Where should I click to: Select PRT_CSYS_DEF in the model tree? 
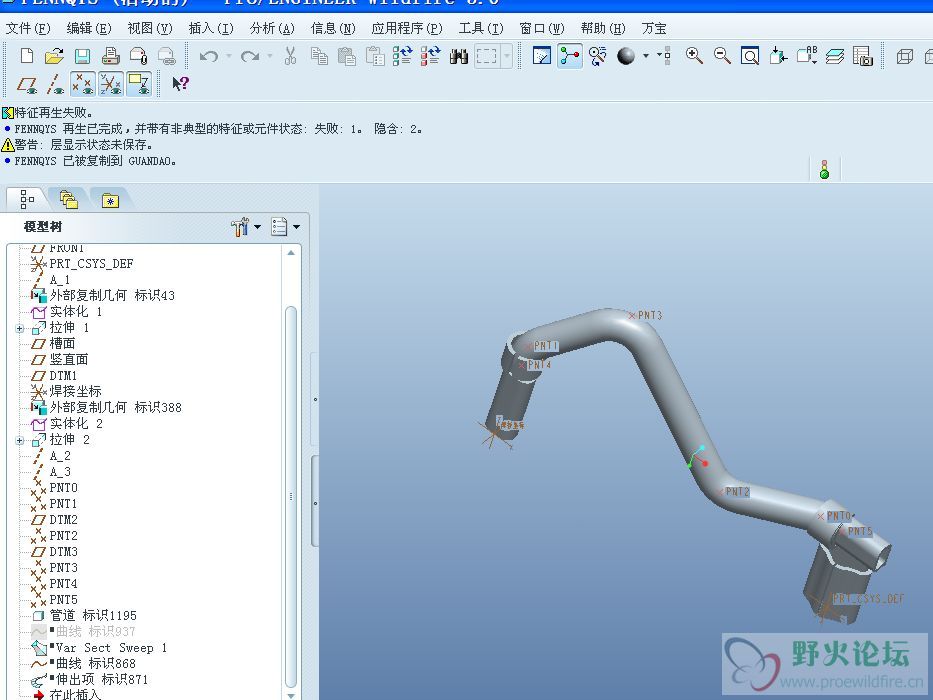91,264
